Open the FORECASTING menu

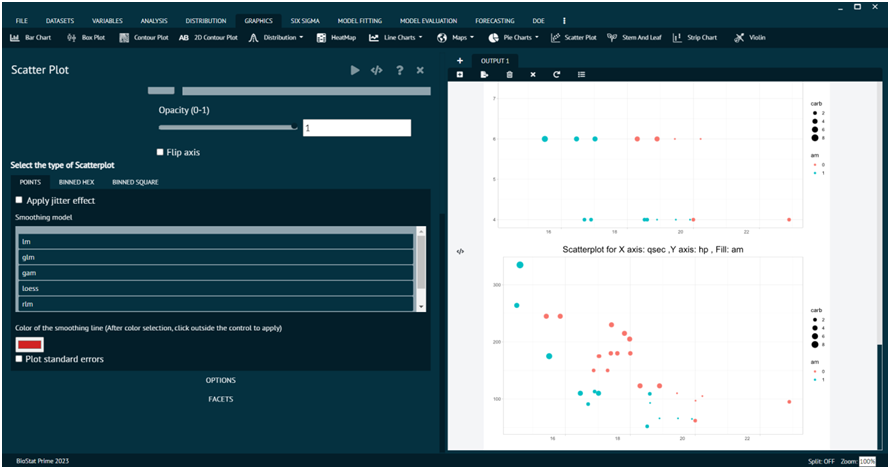click(x=495, y=21)
